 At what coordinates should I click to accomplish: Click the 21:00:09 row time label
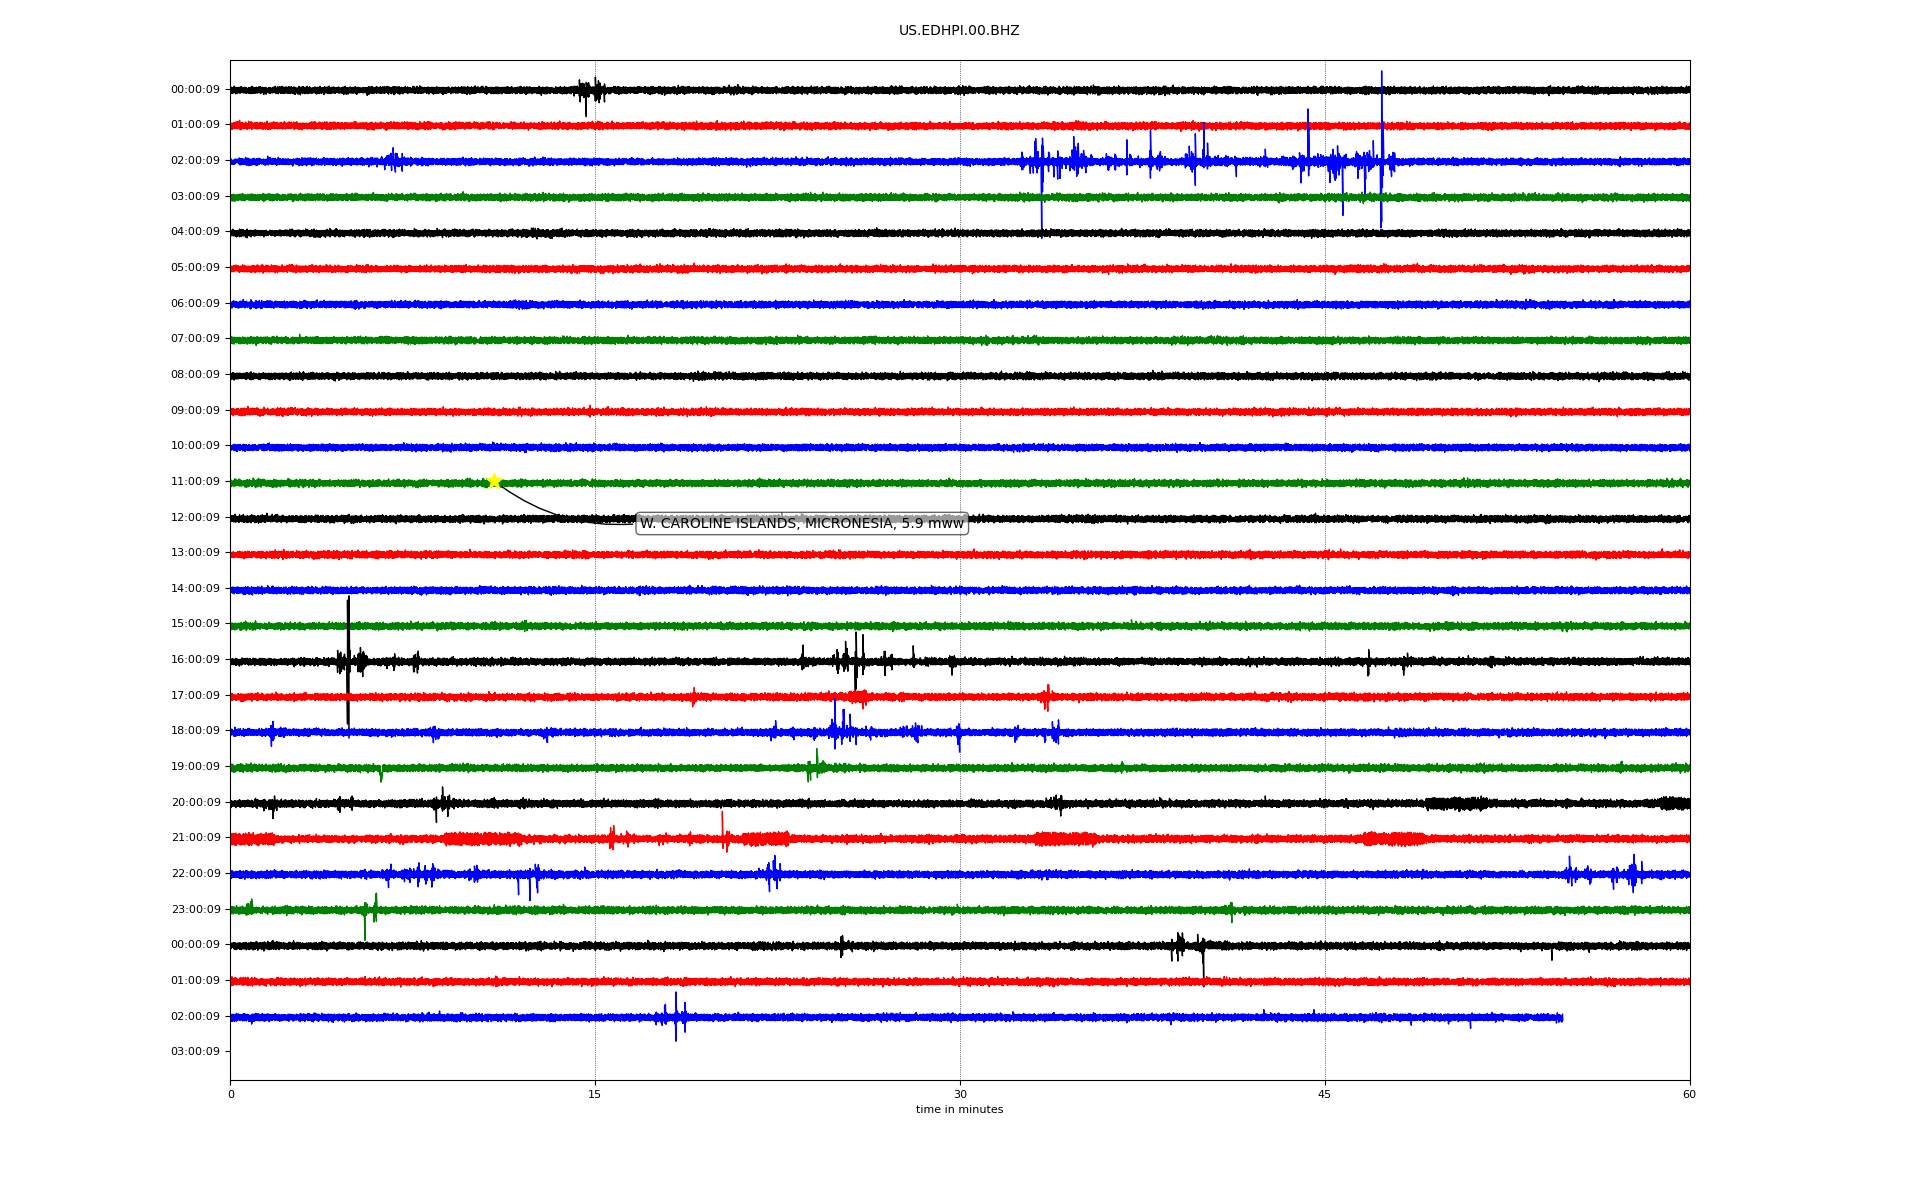195,838
